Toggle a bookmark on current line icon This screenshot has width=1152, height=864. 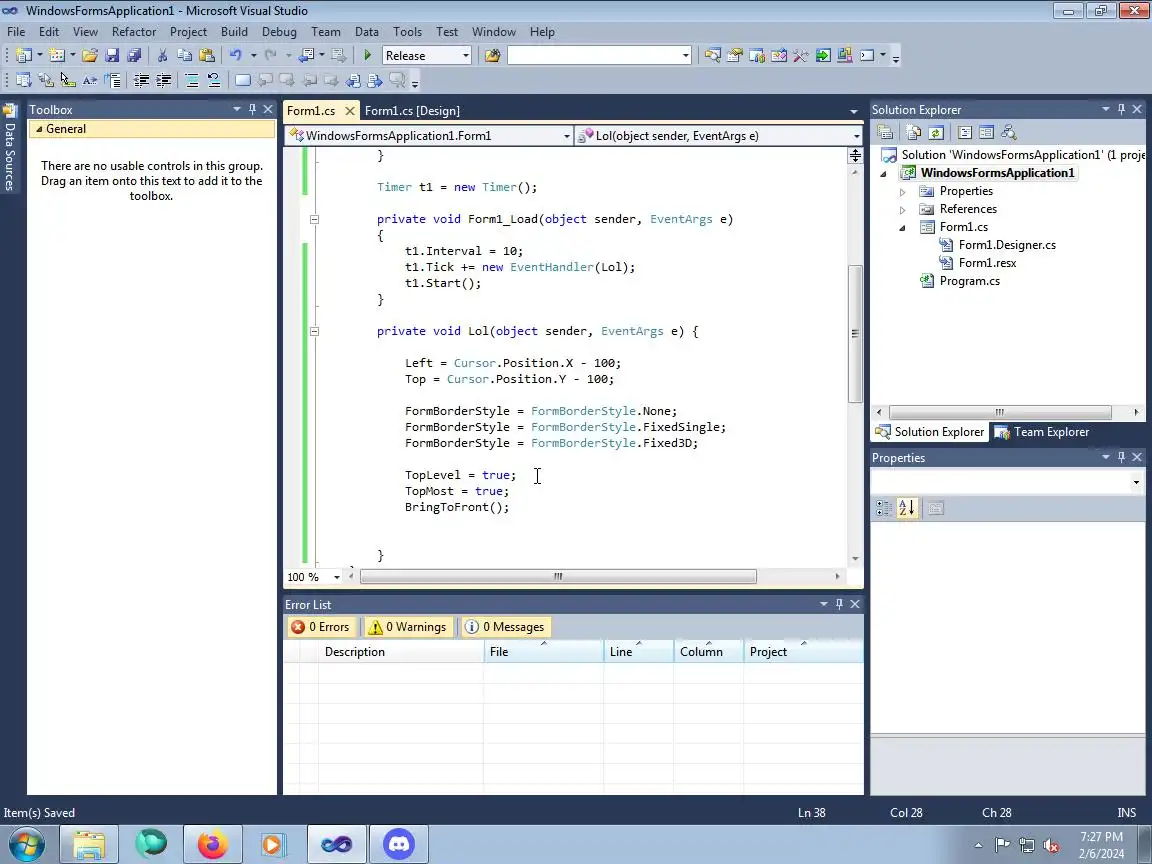242,80
